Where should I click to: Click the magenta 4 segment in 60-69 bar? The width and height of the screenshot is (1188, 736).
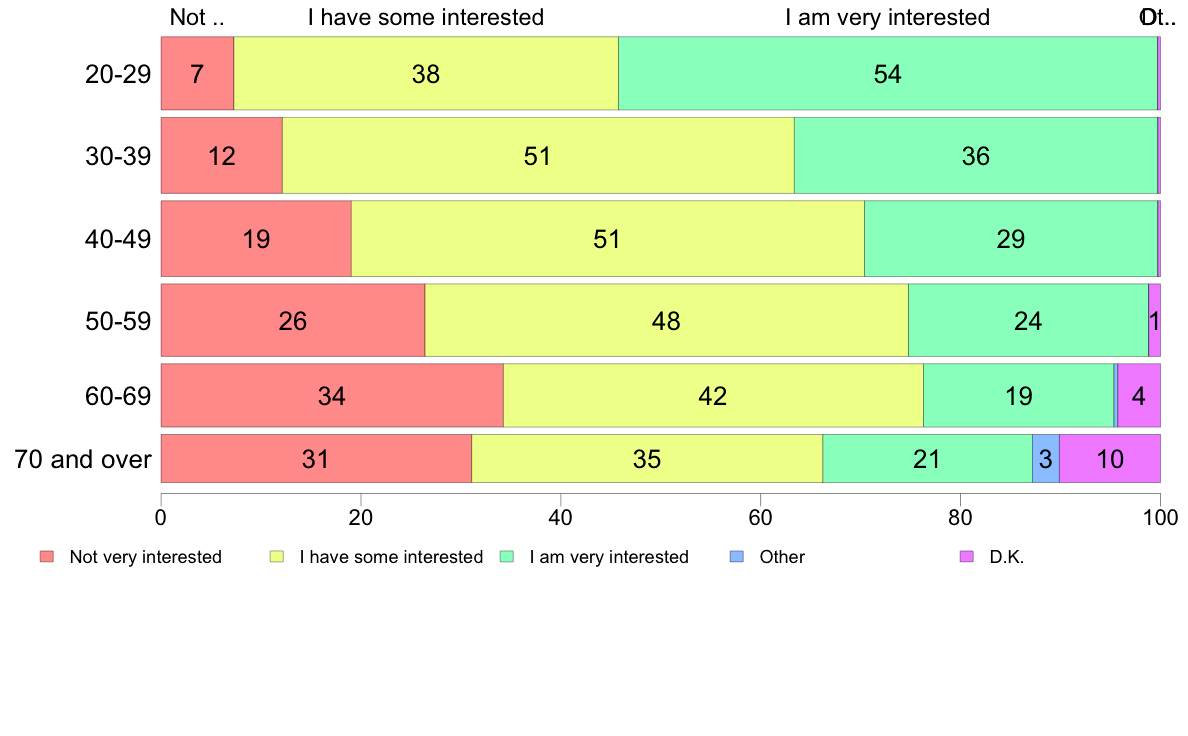click(1139, 396)
